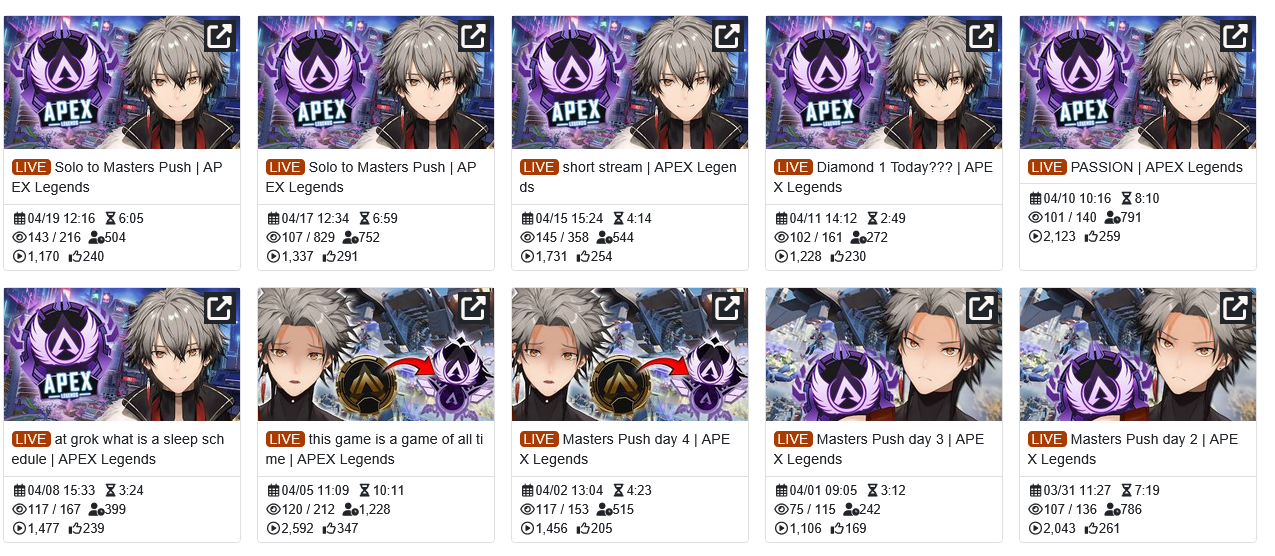Screen dimensions: 1275x556
Task: Click external link icon on Masters Push day 2
Action: (1235, 308)
